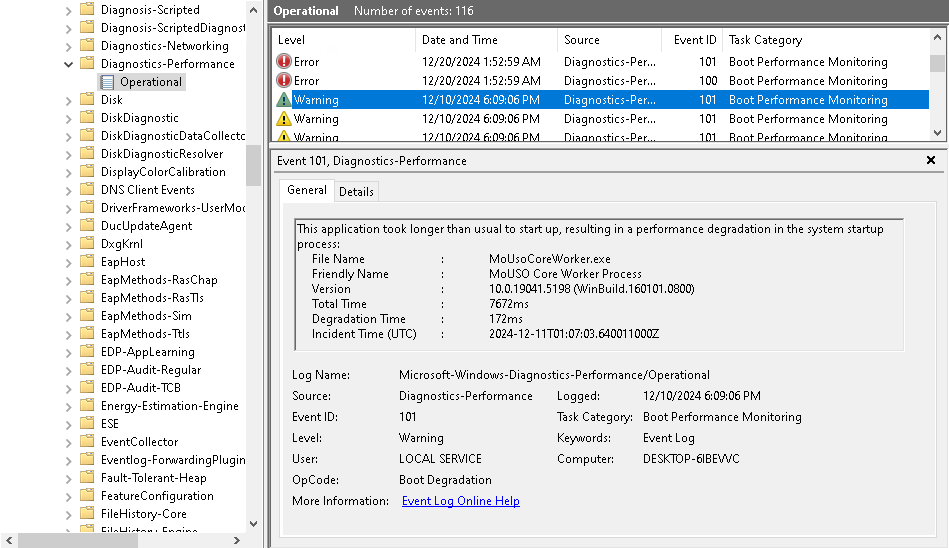
Task: Click the red Error icon for Event ID 100
Action: point(283,80)
